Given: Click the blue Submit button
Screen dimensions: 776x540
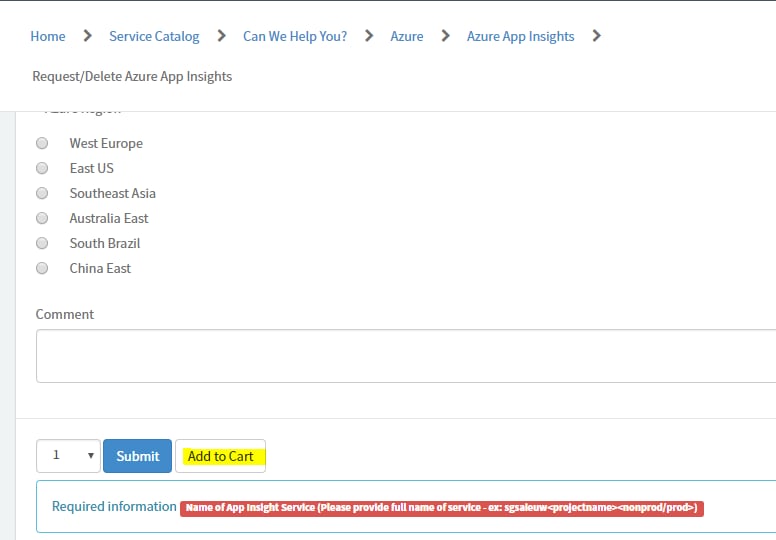Looking at the screenshot, I should [x=138, y=456].
